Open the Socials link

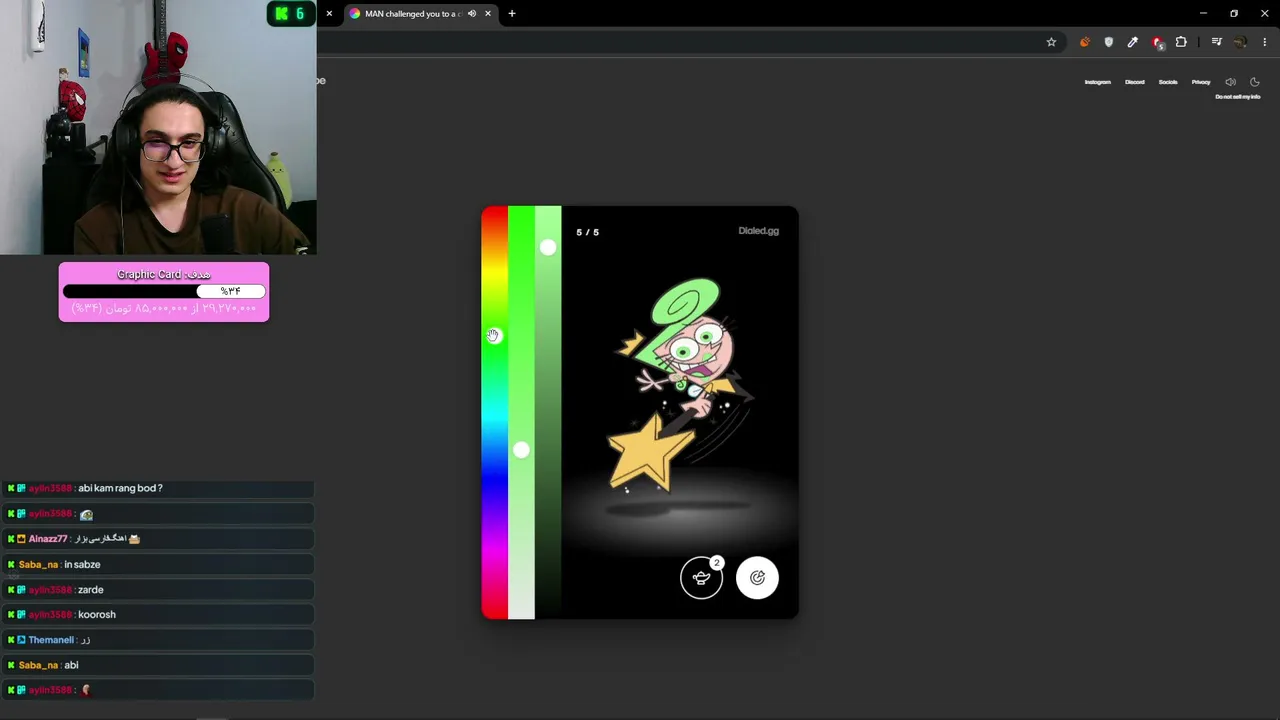click(x=1168, y=82)
